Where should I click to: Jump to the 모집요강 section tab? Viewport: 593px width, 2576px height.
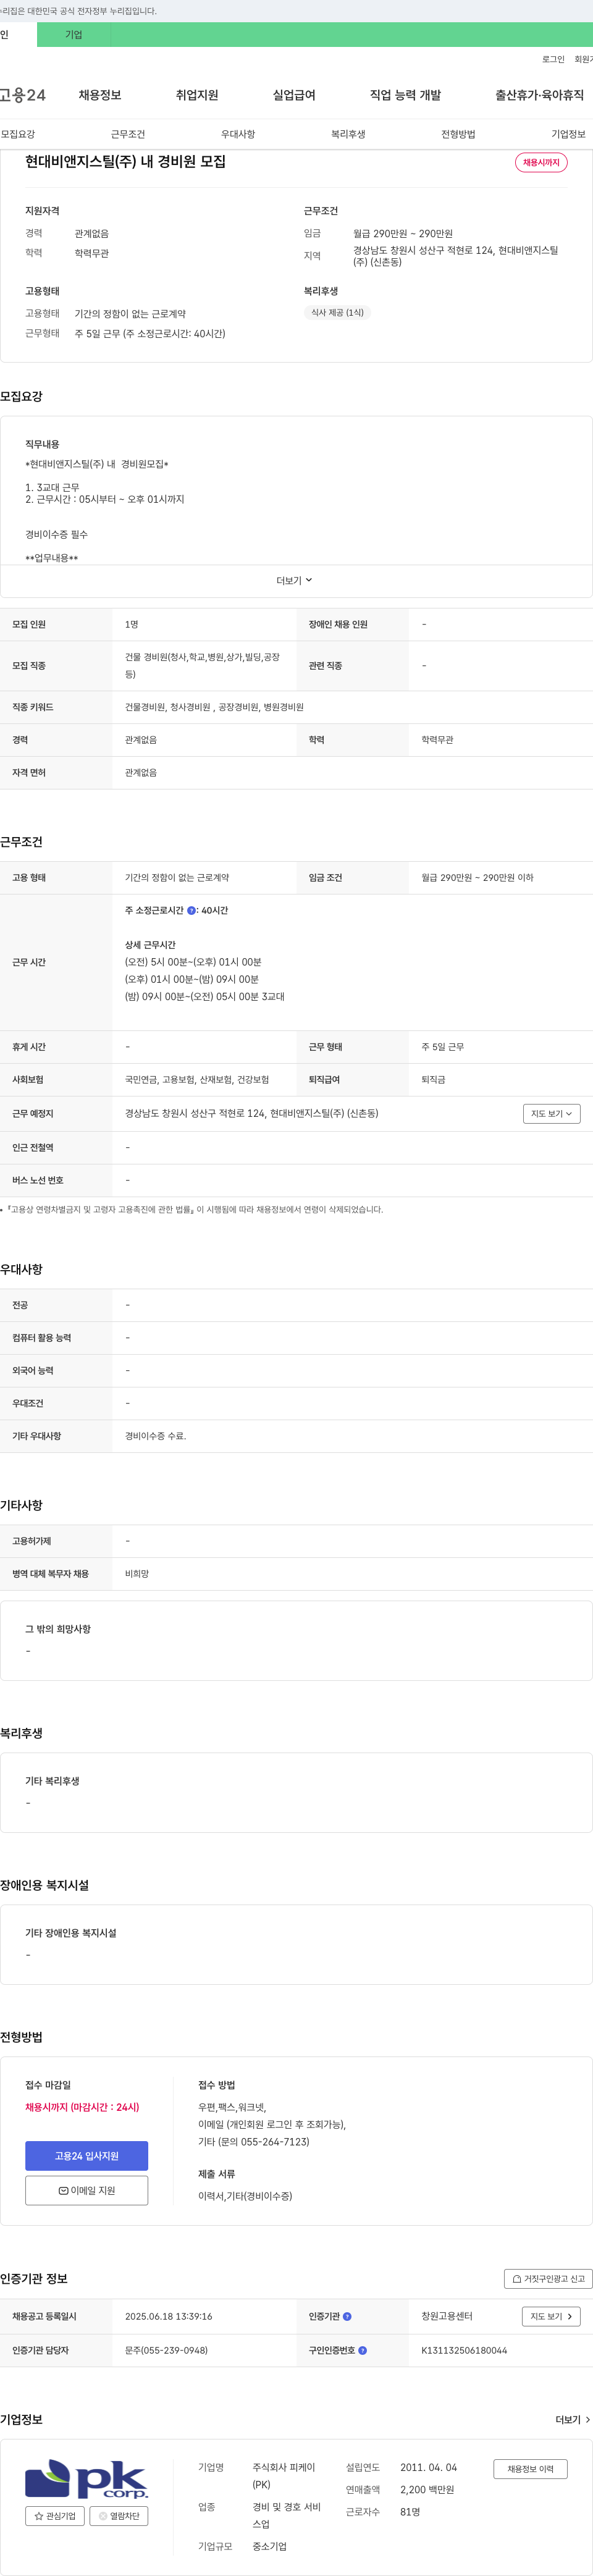[18, 134]
